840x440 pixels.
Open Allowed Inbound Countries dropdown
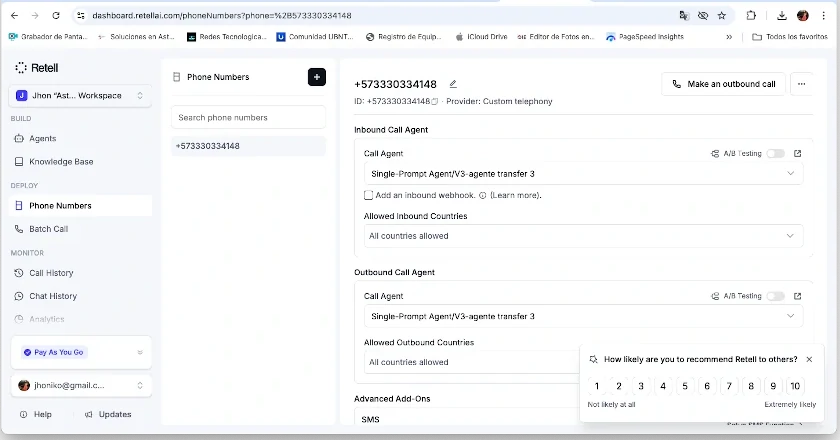[x=583, y=236]
